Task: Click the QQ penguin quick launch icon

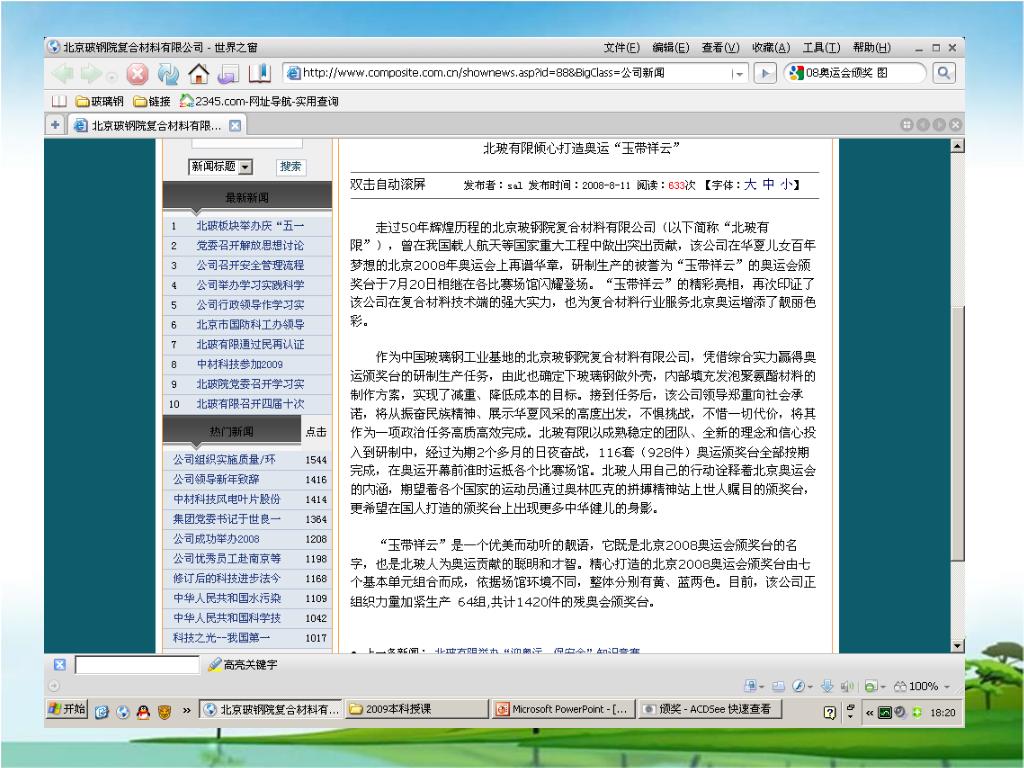Action: coord(143,712)
